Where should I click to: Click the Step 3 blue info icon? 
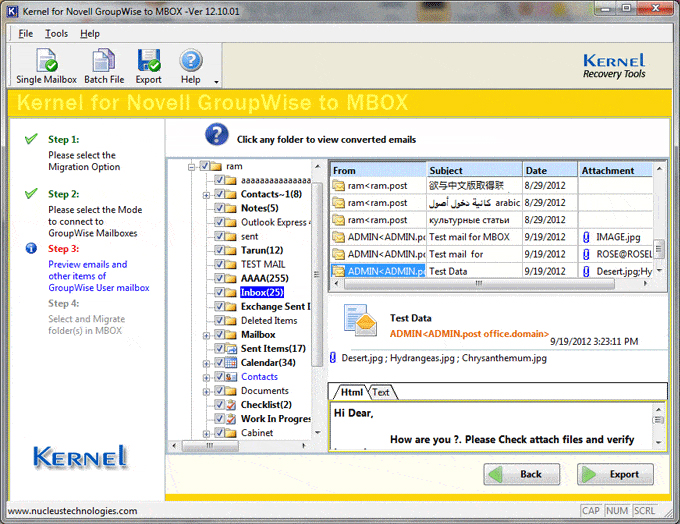(31, 249)
